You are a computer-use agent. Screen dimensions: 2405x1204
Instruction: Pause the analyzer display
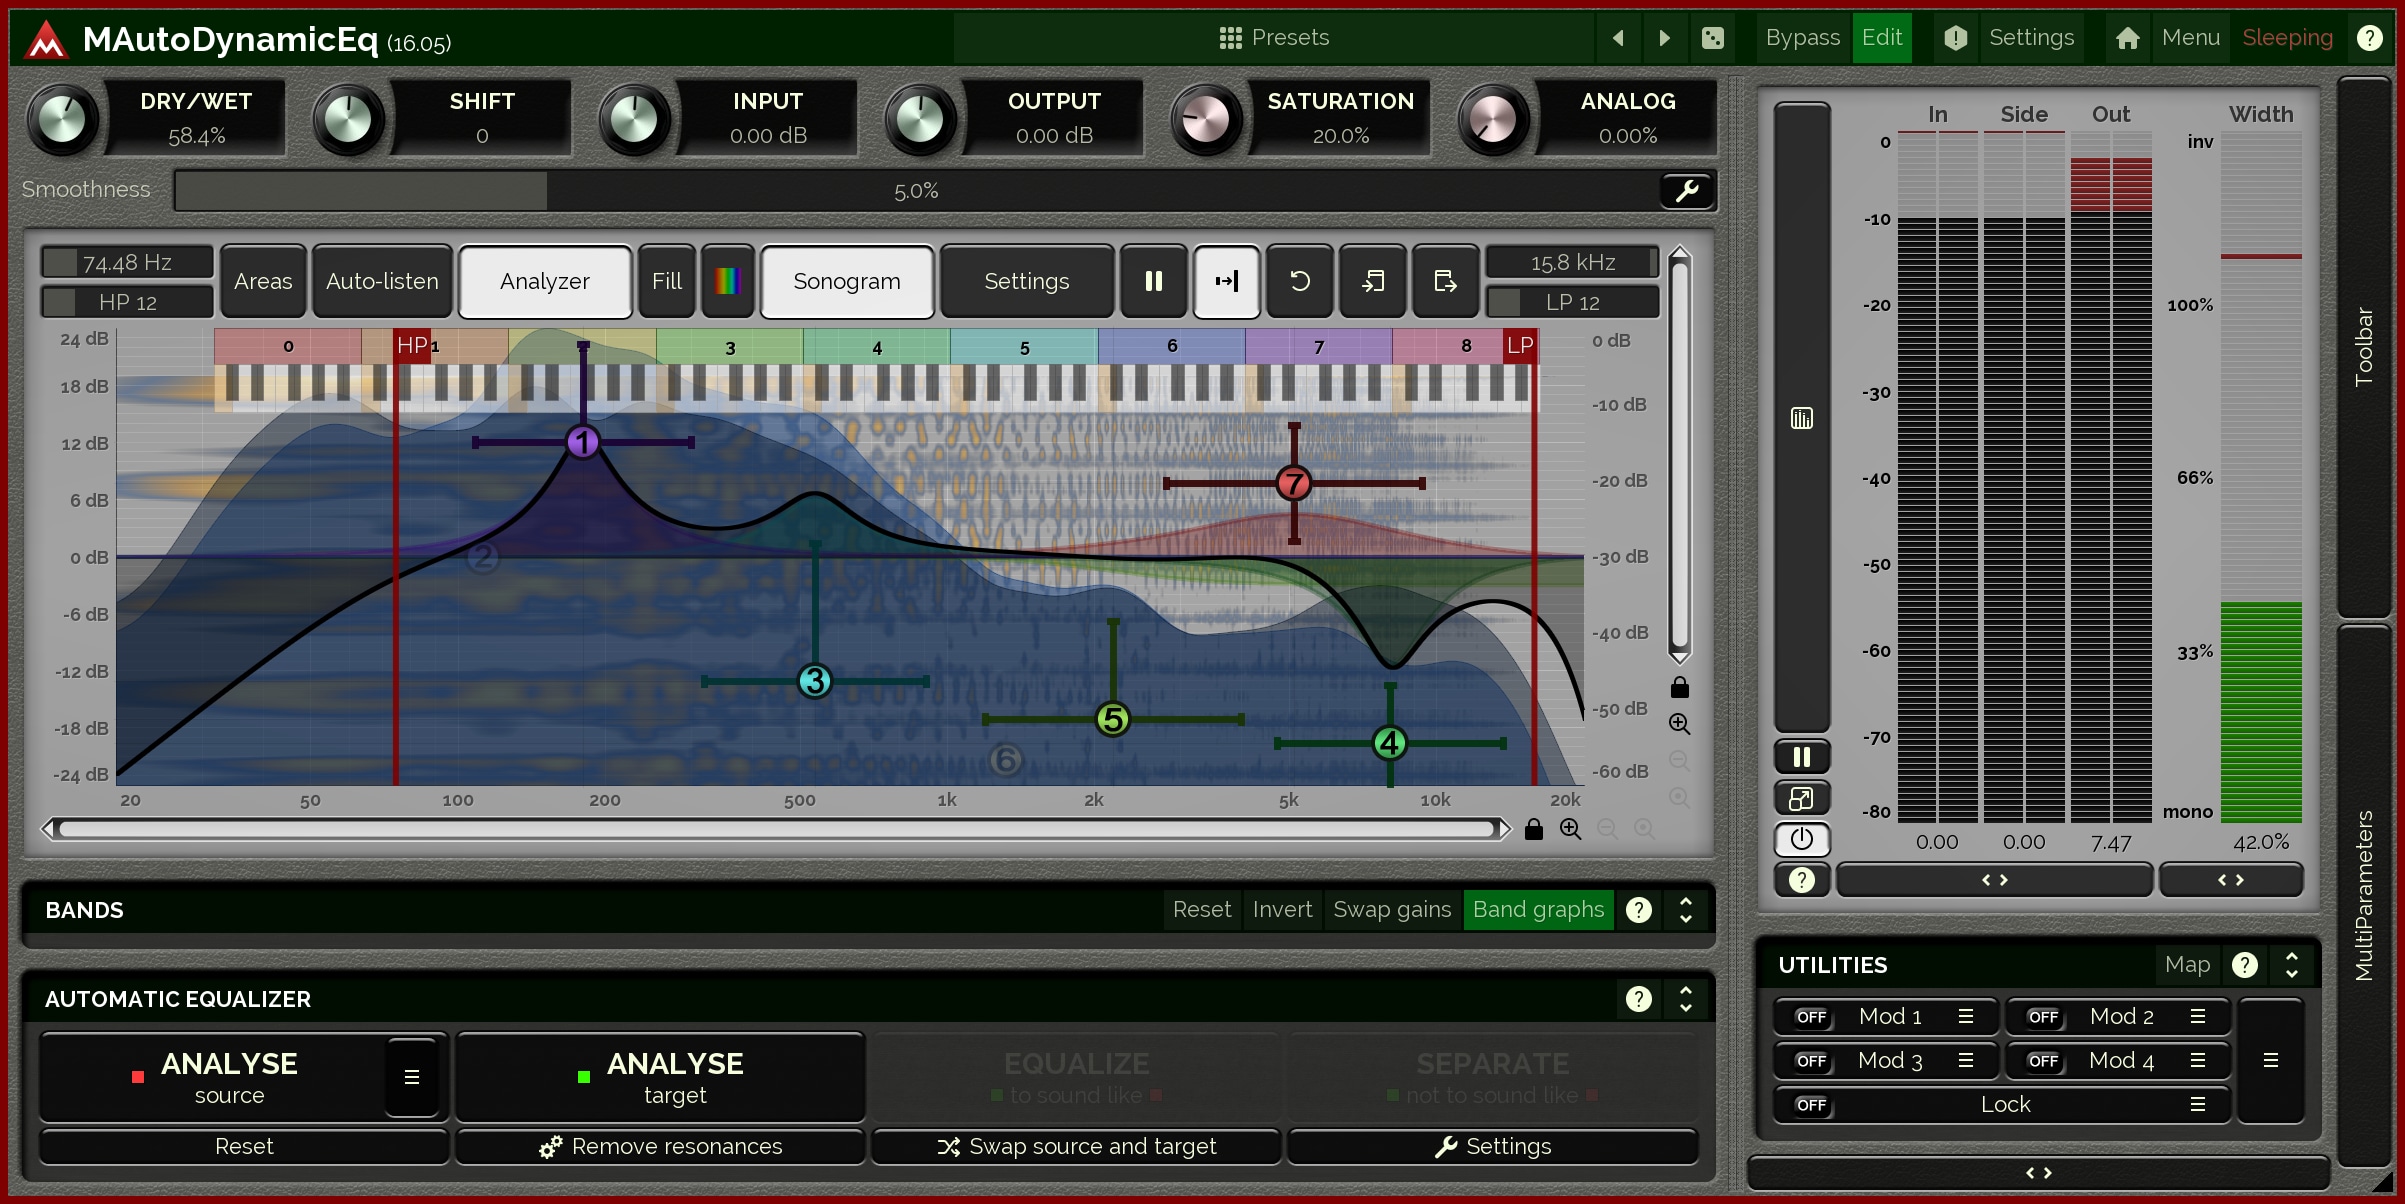[1154, 282]
